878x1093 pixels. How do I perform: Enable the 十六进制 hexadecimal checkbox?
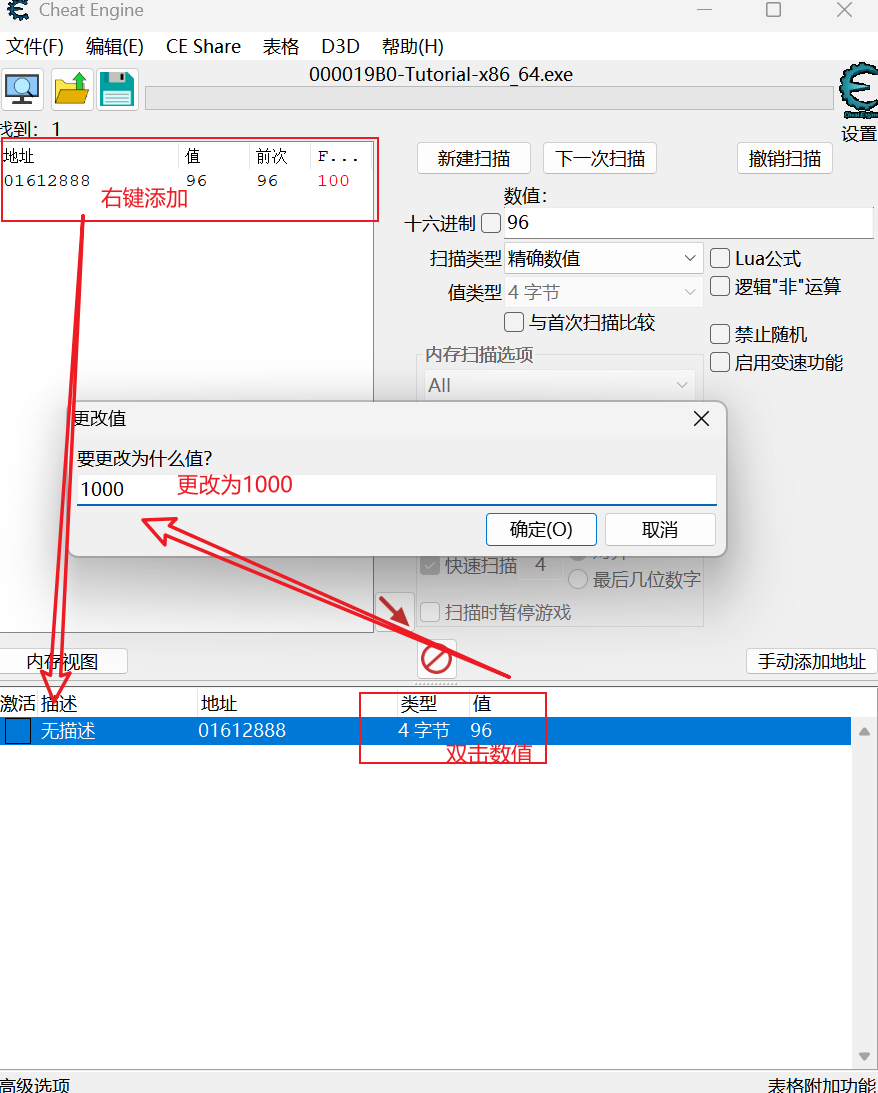click(489, 223)
